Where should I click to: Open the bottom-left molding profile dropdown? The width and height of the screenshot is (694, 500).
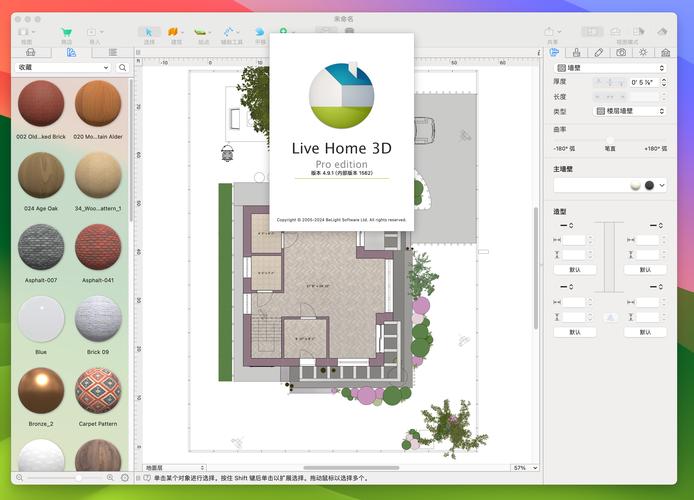coord(567,287)
